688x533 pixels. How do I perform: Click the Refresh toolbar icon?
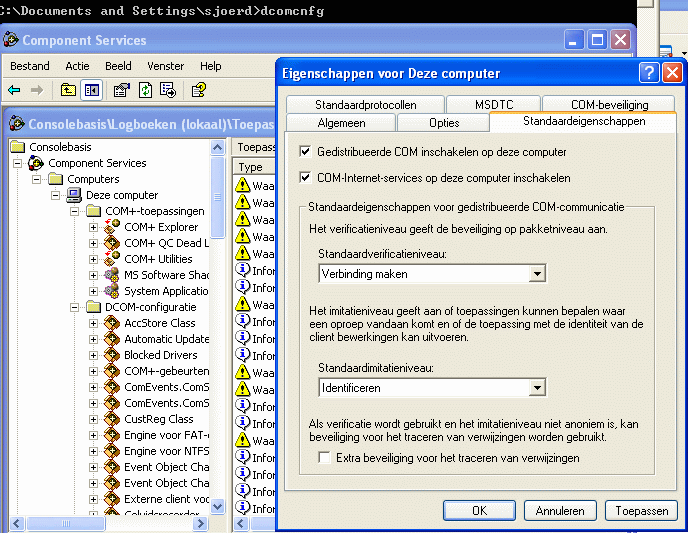pyautogui.click(x=145, y=90)
